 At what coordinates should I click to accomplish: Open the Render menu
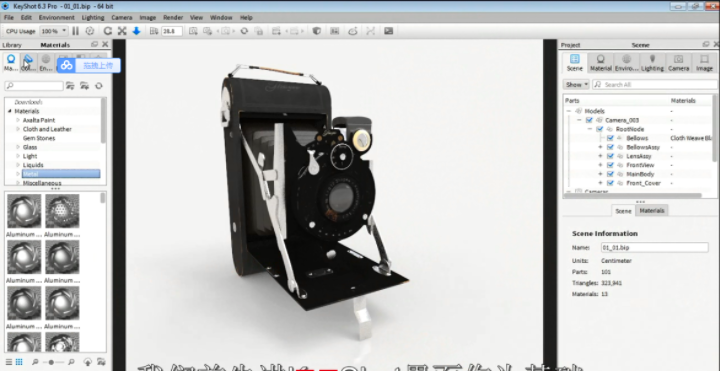173,18
